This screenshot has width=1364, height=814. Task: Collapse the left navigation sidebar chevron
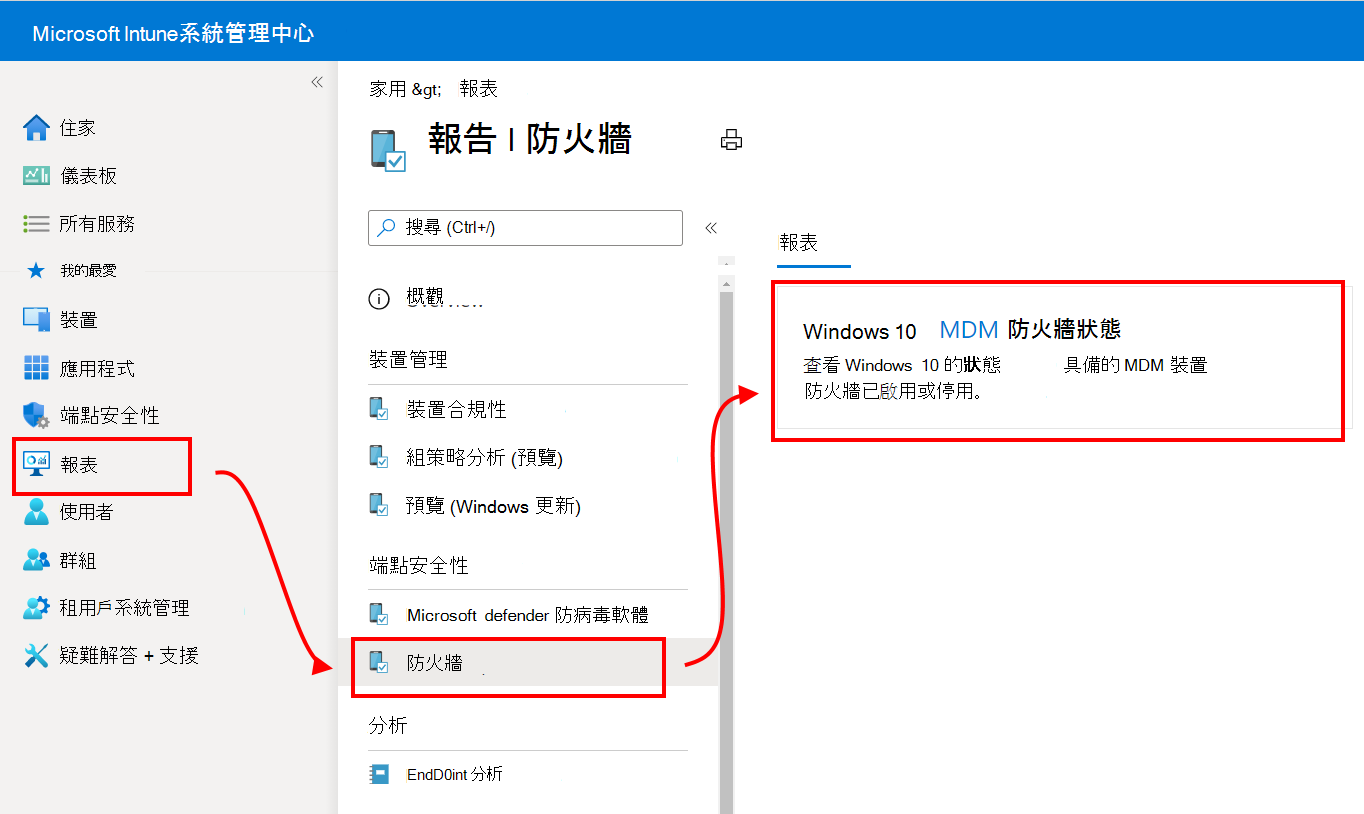[317, 82]
